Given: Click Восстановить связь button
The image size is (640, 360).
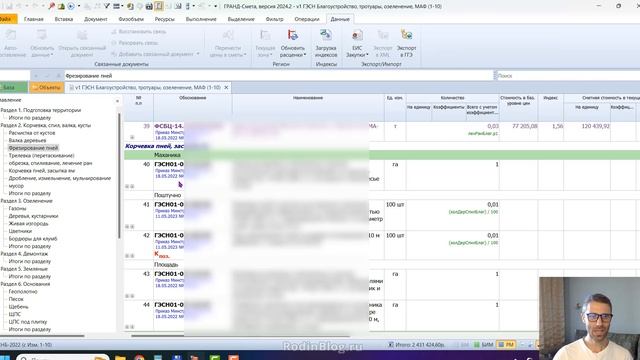Looking at the screenshot, I should tap(139, 32).
